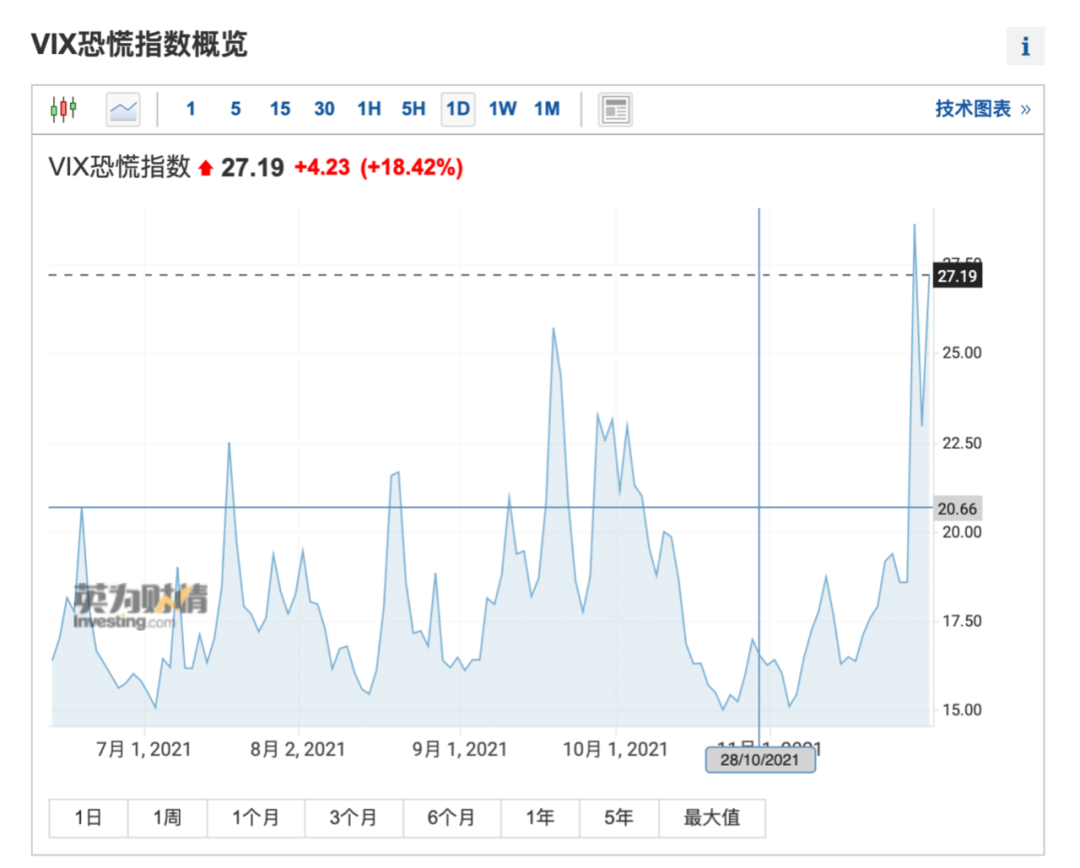Image resolution: width=1080 pixels, height=868 pixels.
Task: Click the 17.50 y-axis value
Action: tap(962, 621)
